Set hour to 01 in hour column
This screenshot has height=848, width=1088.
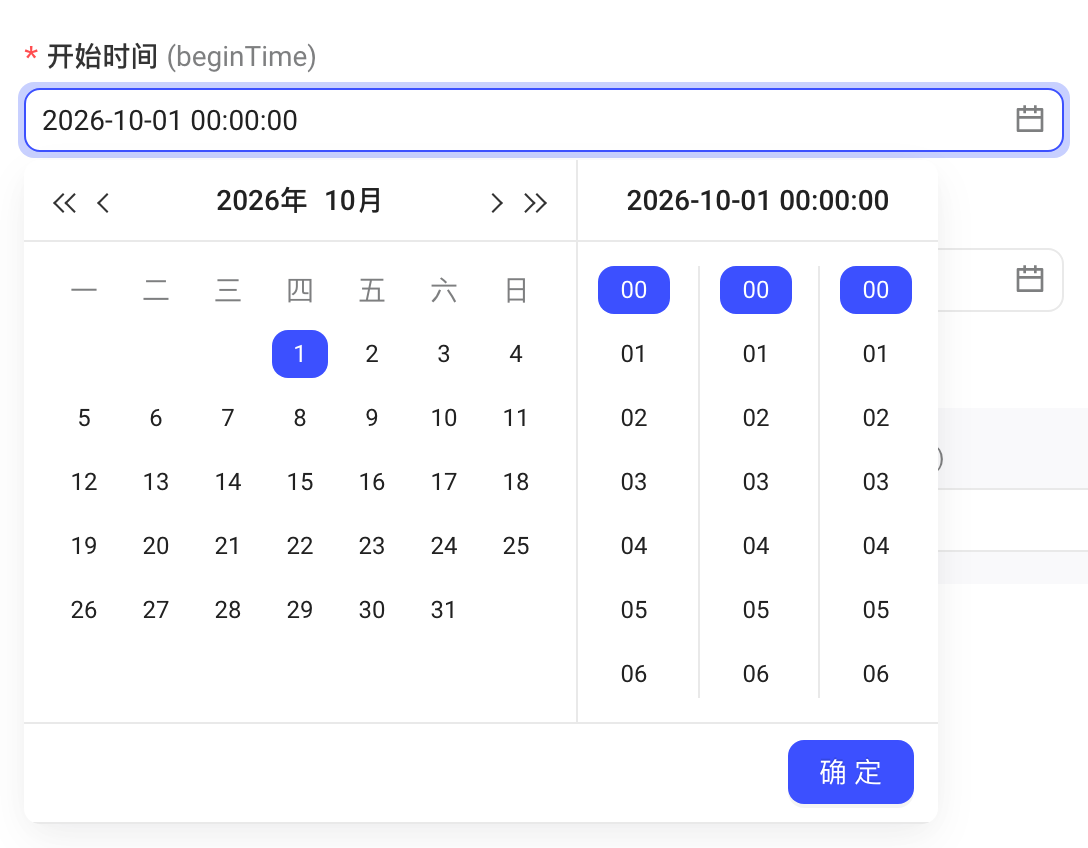tap(634, 354)
